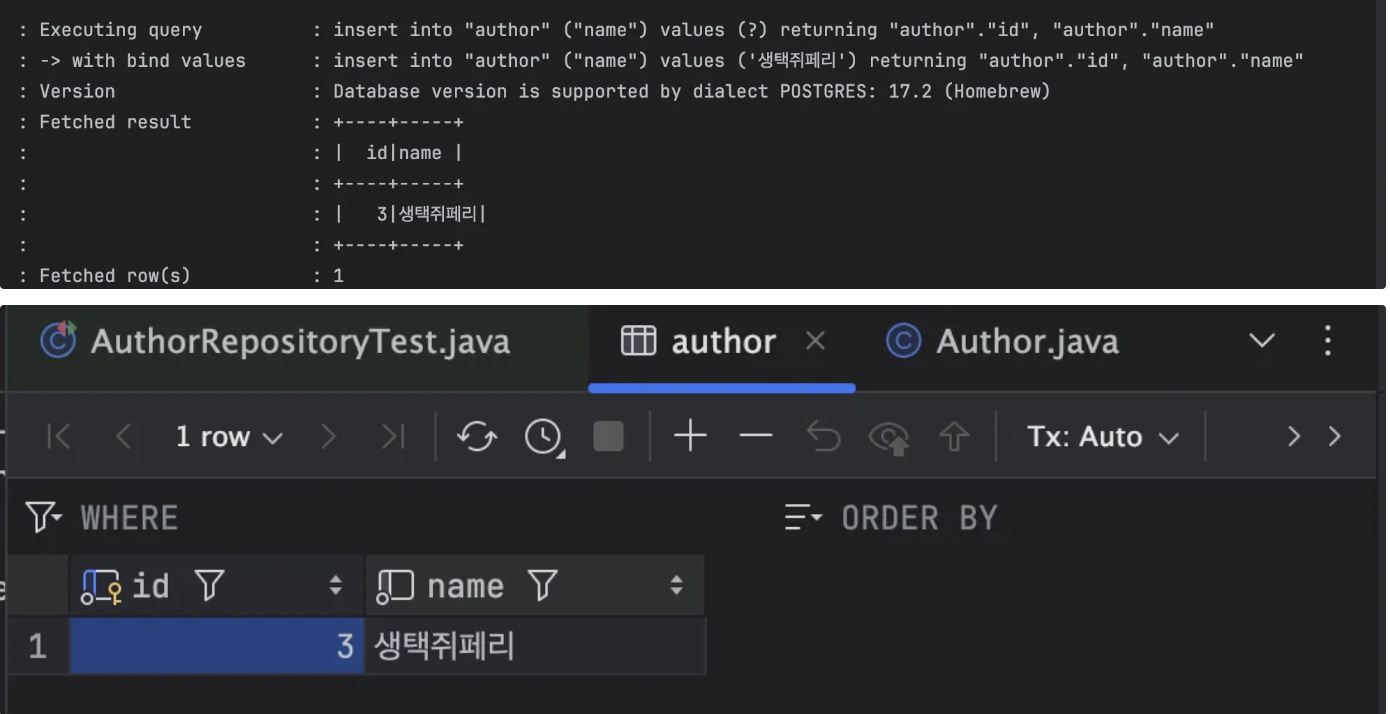
Task: Go to first page of rows
Action: (59, 437)
